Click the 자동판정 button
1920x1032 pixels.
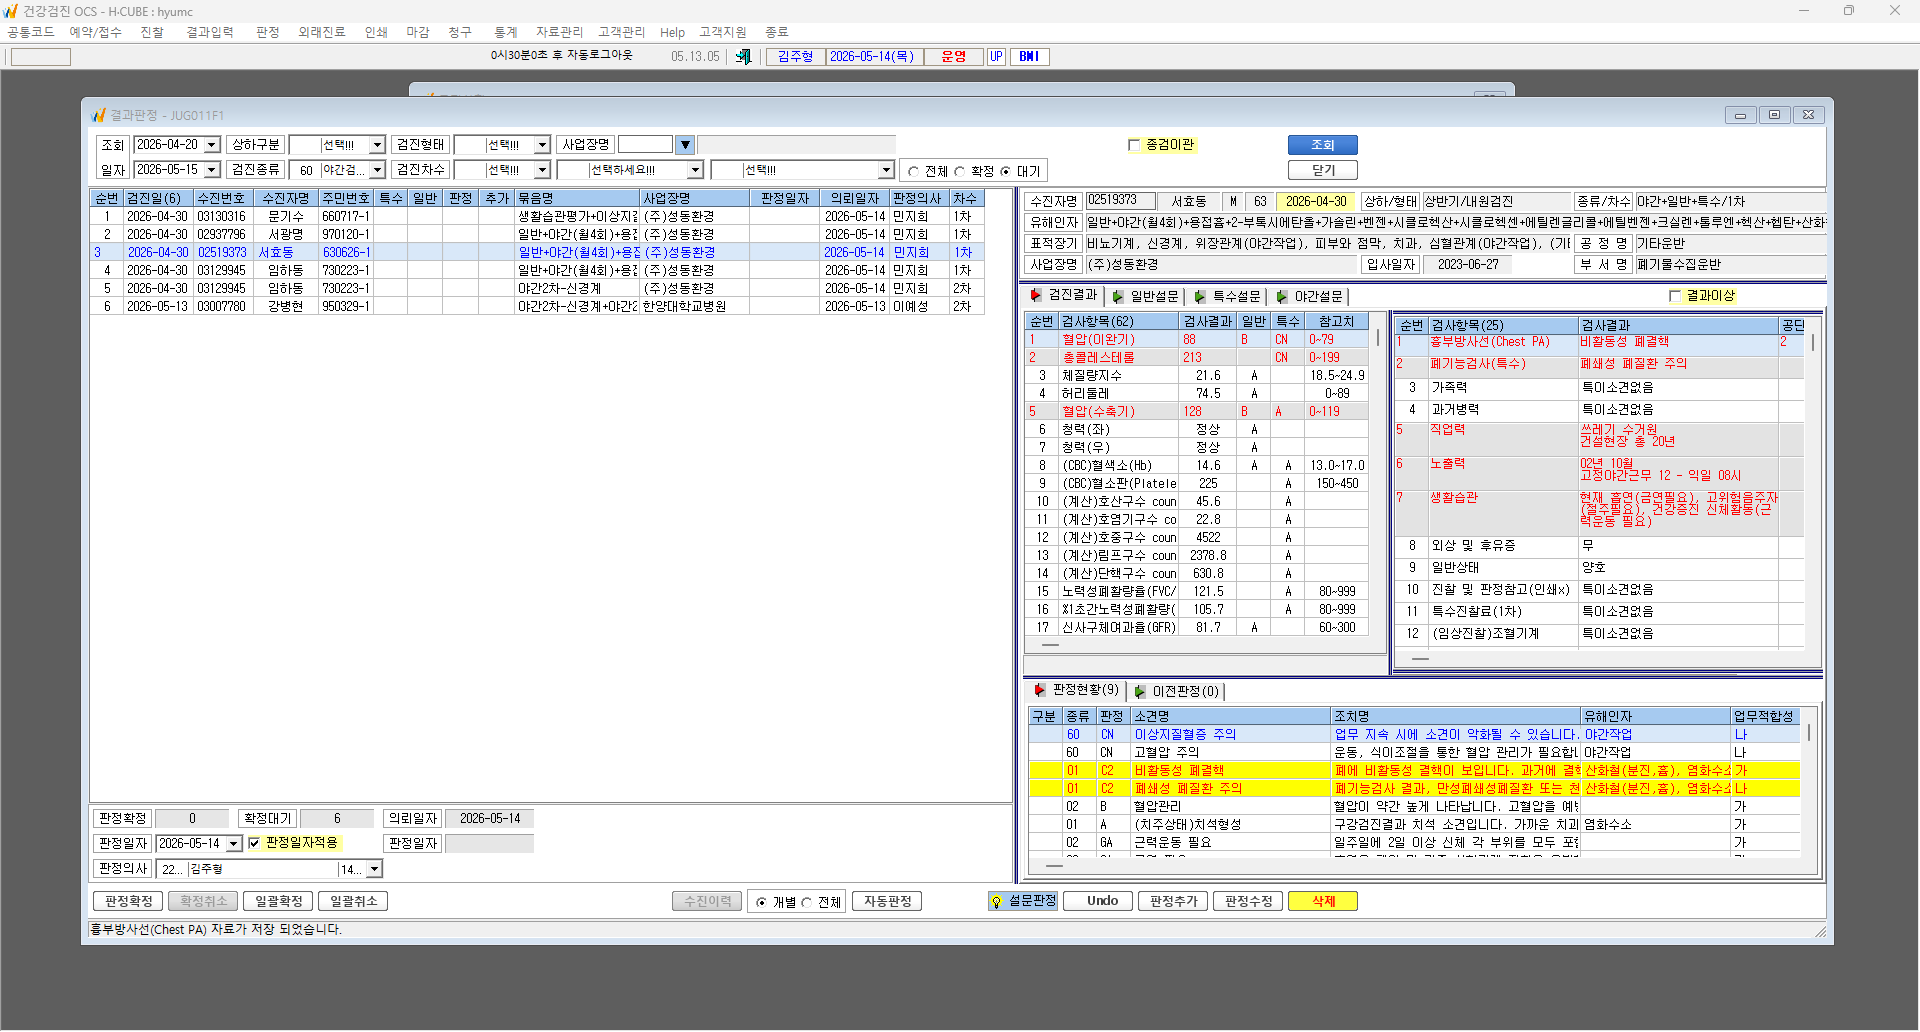(x=887, y=902)
